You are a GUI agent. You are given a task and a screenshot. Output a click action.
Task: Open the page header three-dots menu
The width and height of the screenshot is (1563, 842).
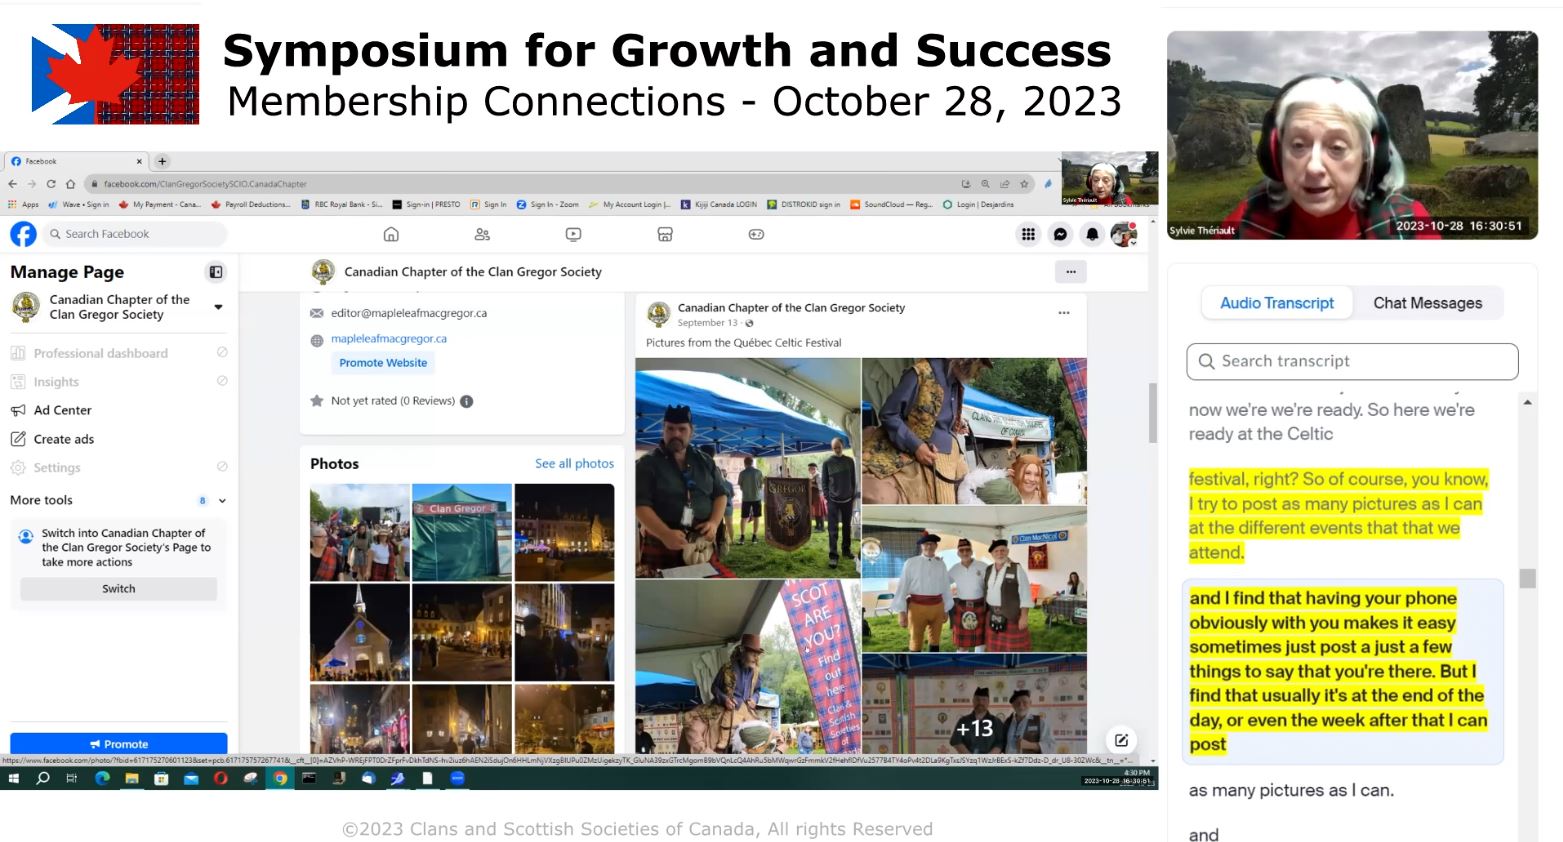point(1070,272)
